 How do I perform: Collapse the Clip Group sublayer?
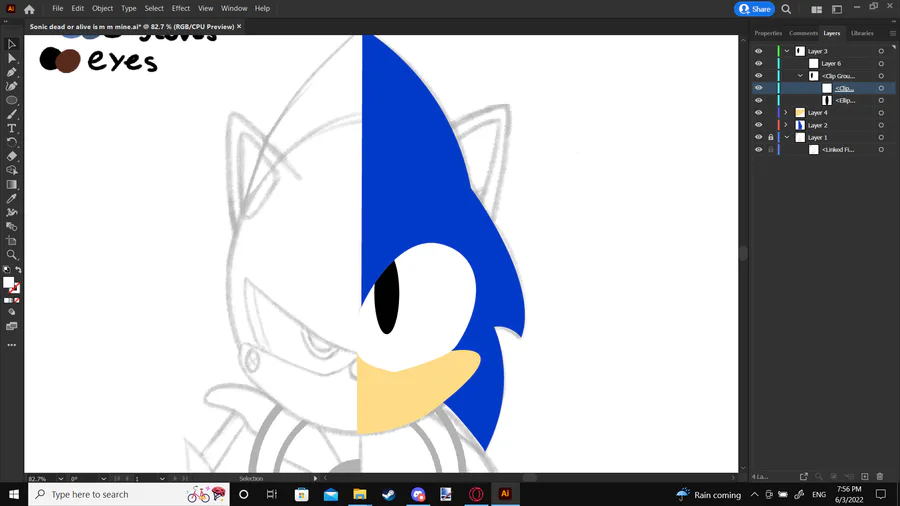[801, 76]
